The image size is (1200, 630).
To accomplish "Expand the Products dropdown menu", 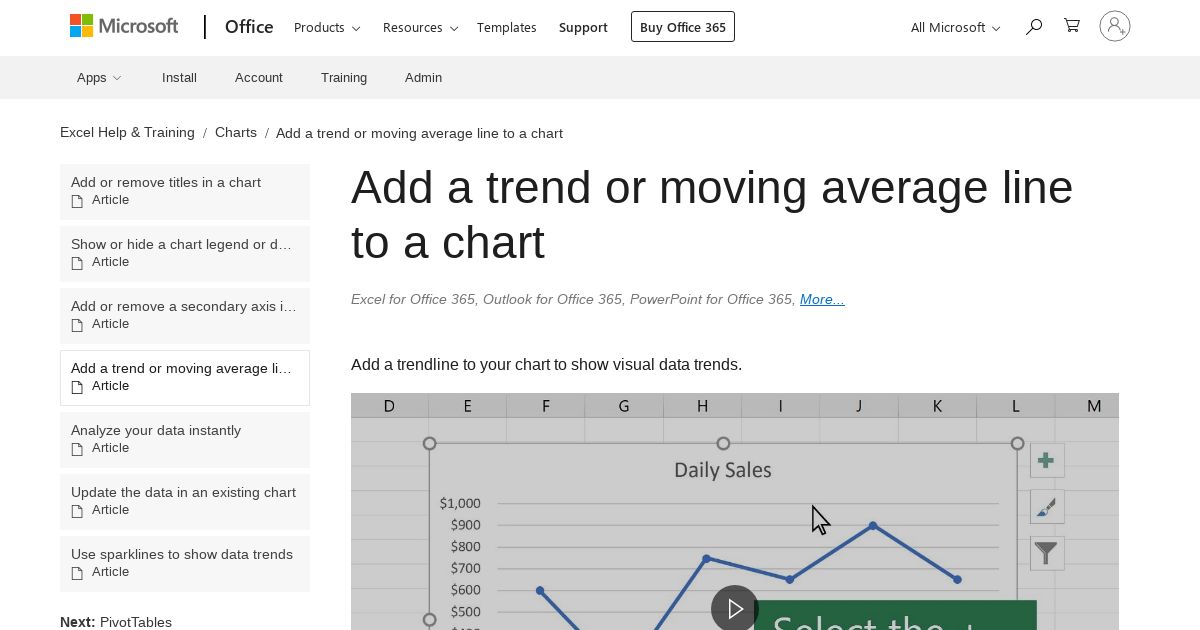I will pyautogui.click(x=327, y=27).
